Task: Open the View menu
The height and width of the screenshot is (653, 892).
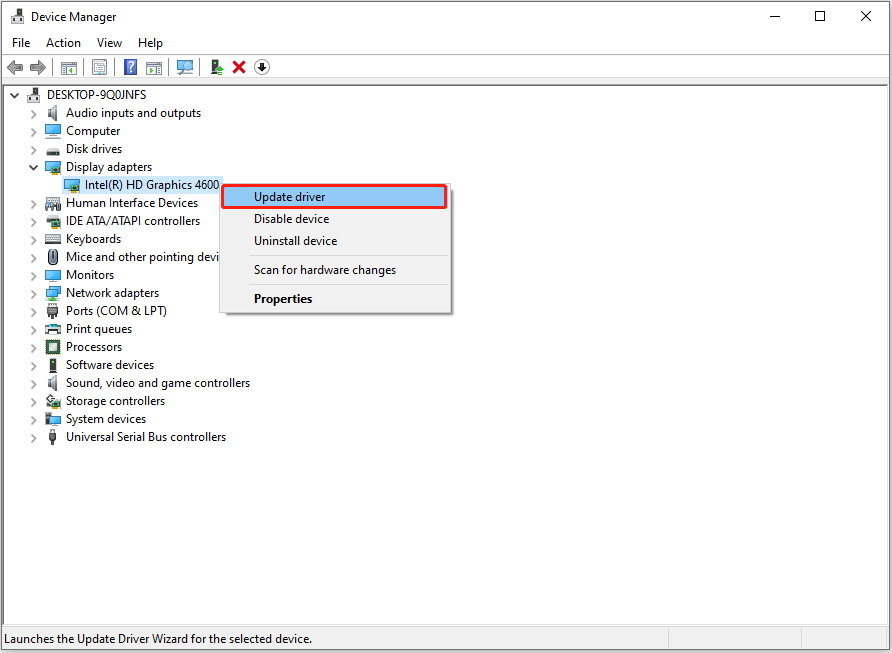Action: 109,43
